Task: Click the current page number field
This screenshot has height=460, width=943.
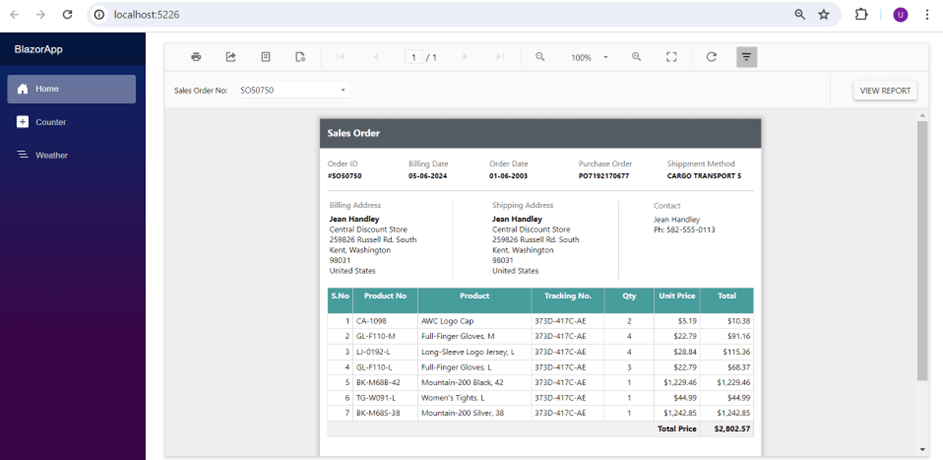Action: pos(414,58)
